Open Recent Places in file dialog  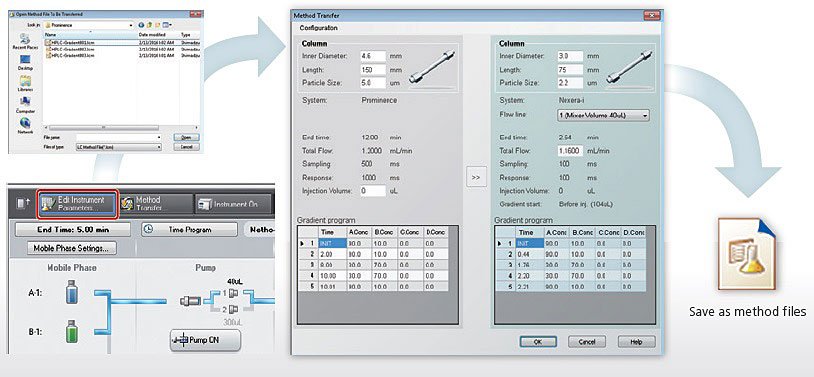pos(25,42)
